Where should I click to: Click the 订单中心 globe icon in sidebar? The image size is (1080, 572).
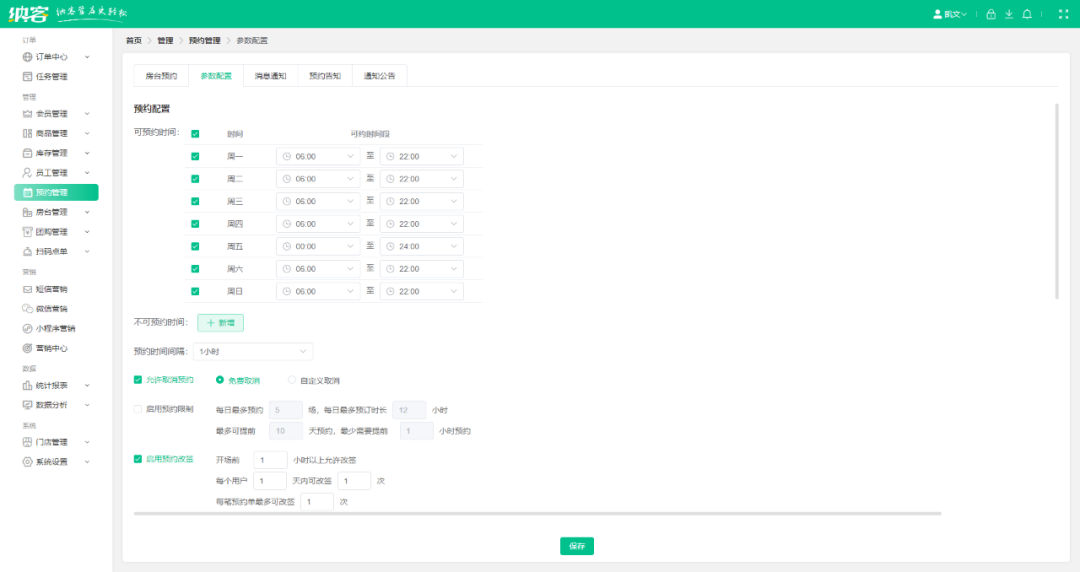coord(28,57)
